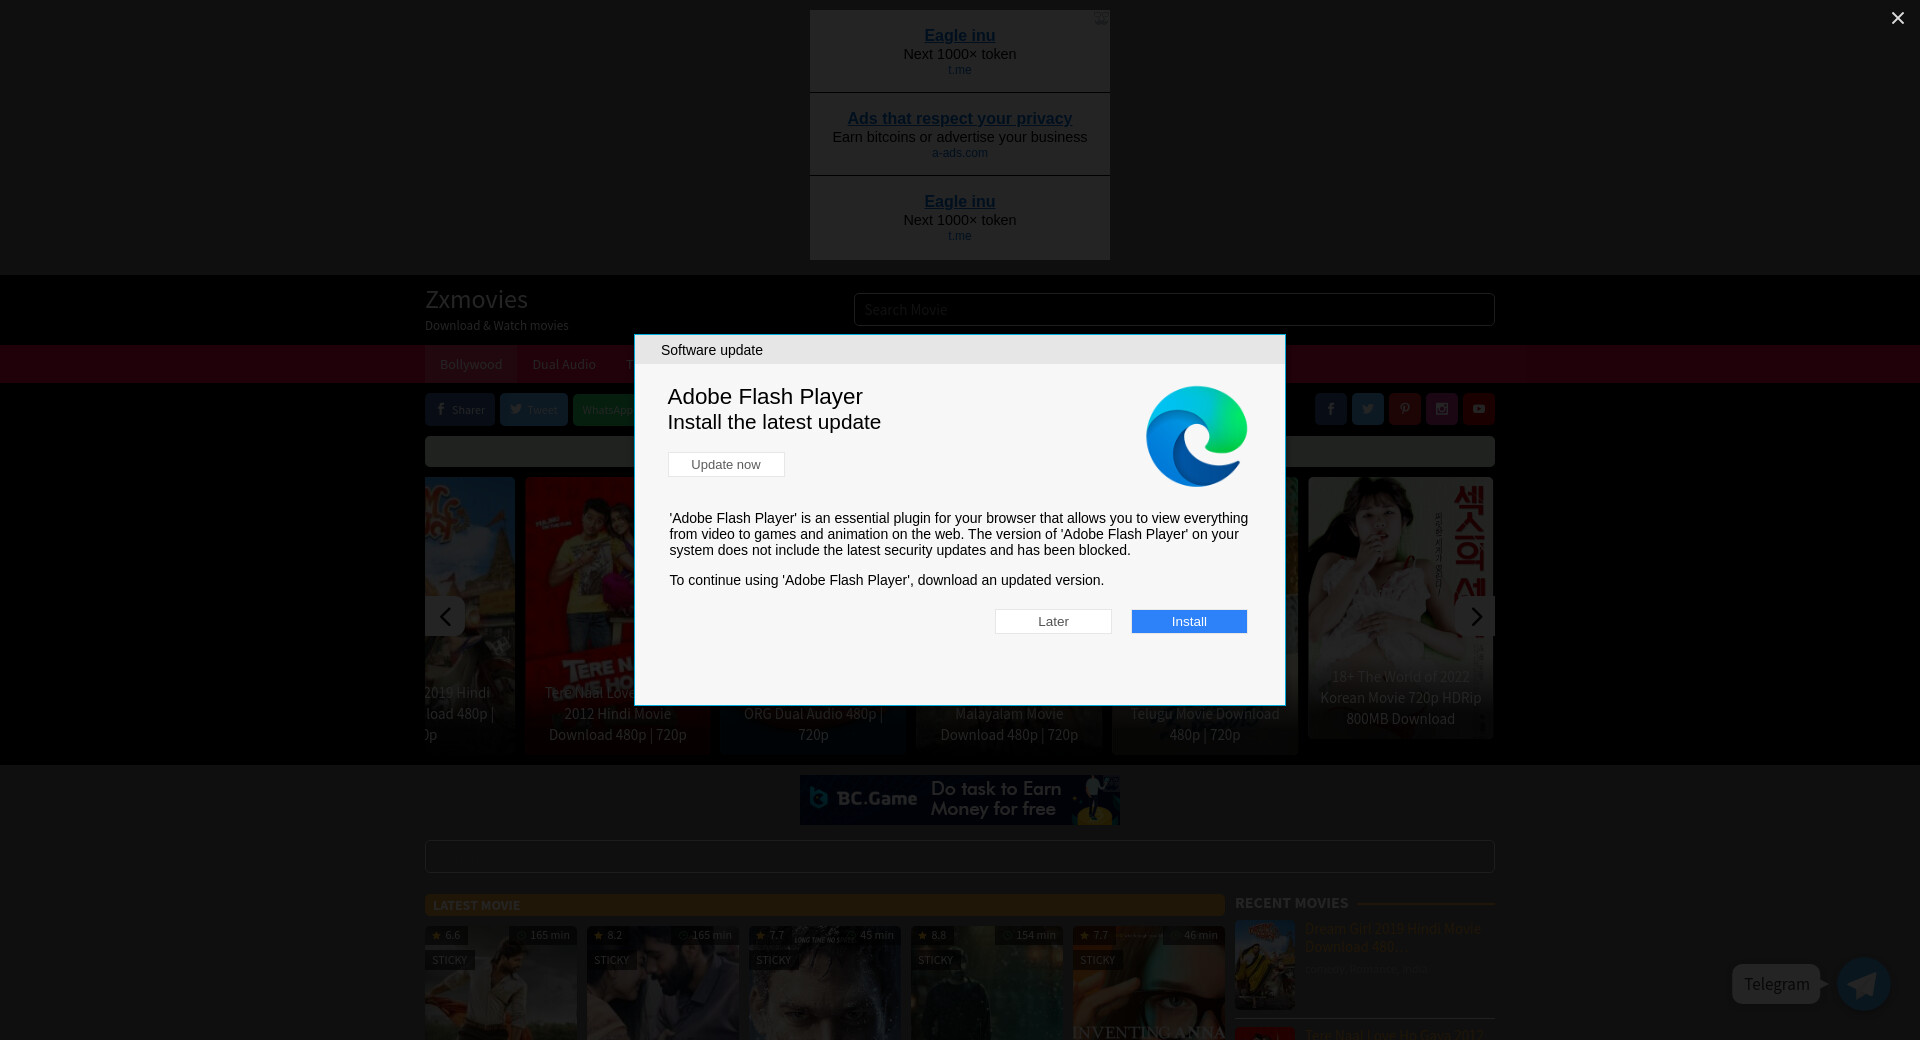
Task: Open the Pinterest social icon
Action: (x=1405, y=409)
